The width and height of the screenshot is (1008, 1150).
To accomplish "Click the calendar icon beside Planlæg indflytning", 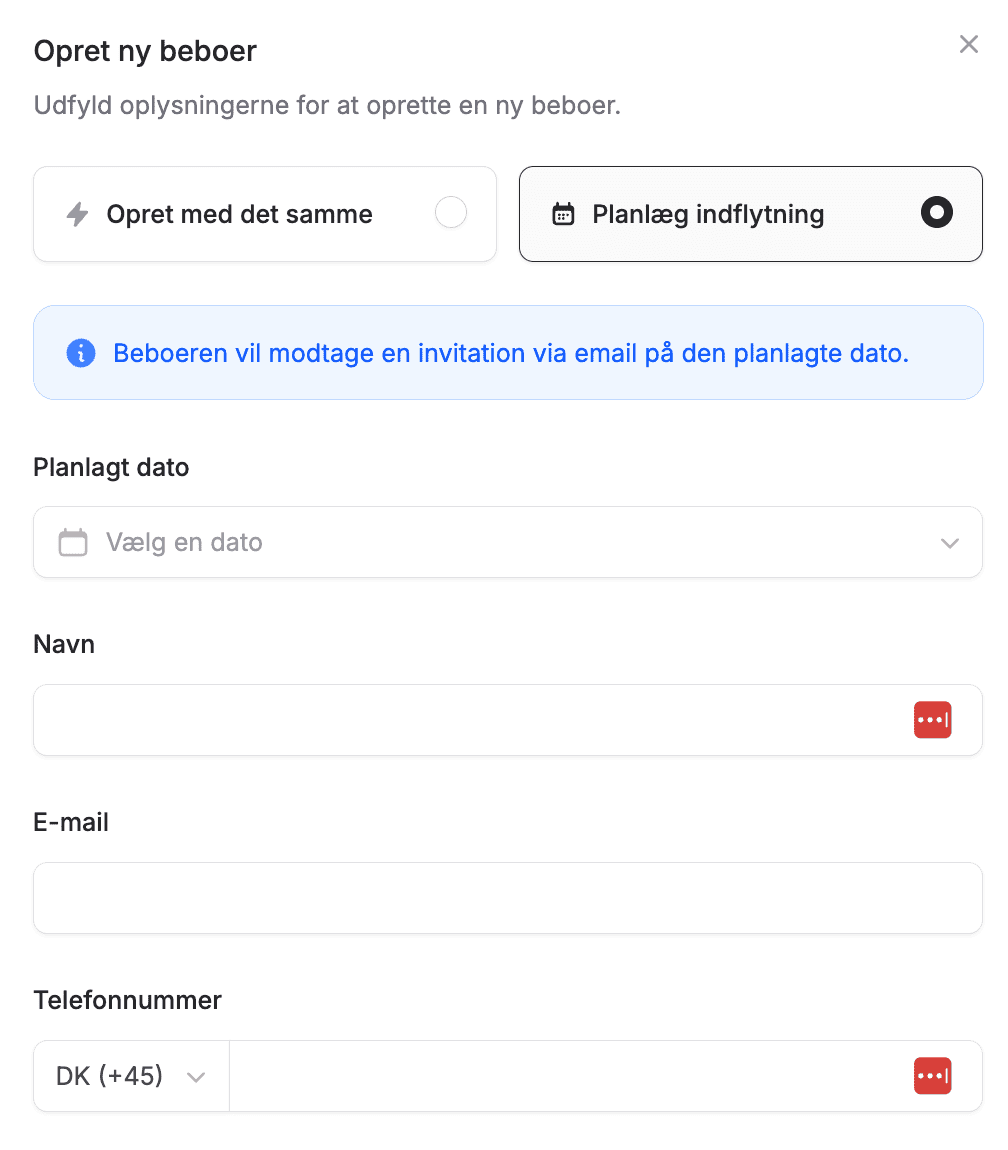I will tap(564, 214).
